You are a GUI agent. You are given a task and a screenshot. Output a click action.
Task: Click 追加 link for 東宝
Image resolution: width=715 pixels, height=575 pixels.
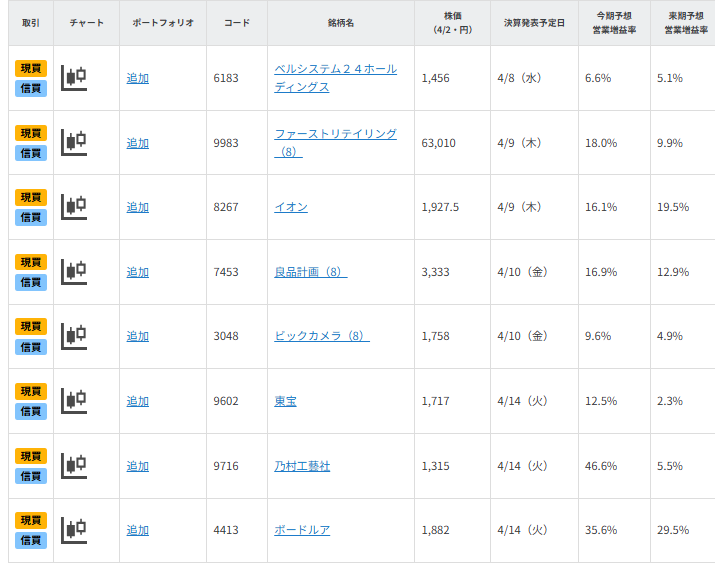tap(137, 401)
